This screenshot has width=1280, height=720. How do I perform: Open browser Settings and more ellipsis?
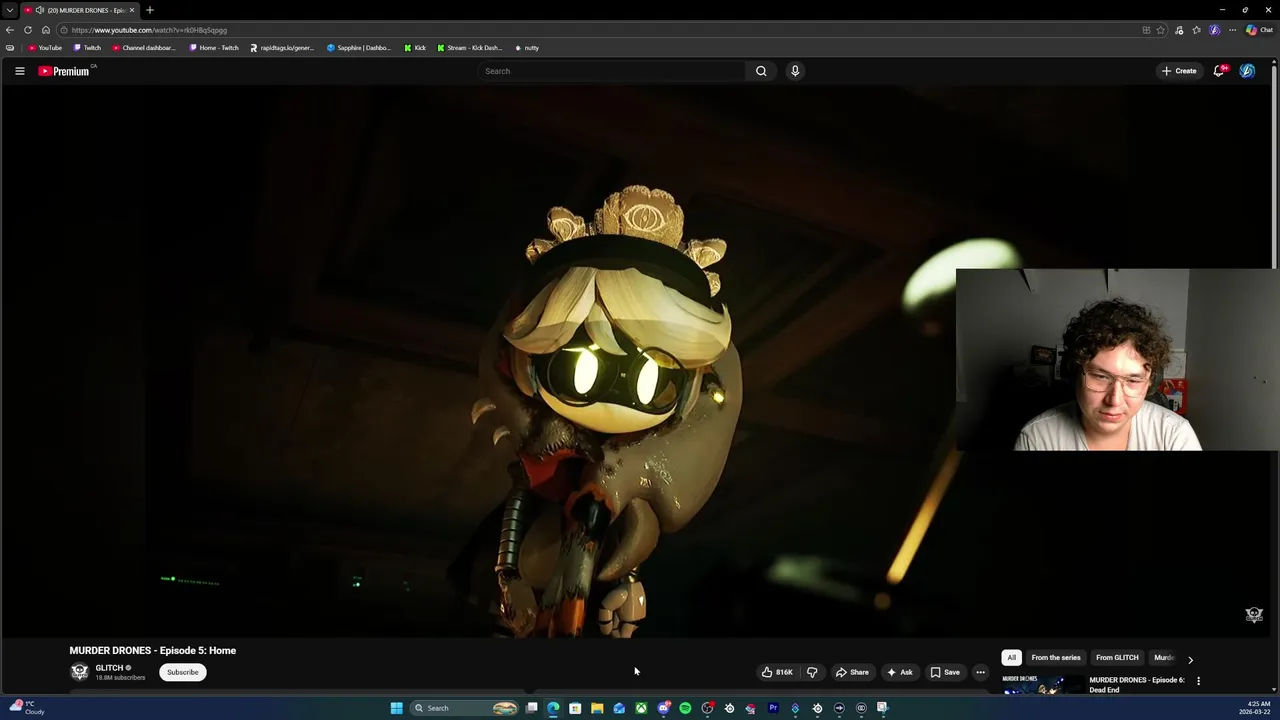pos(1232,30)
